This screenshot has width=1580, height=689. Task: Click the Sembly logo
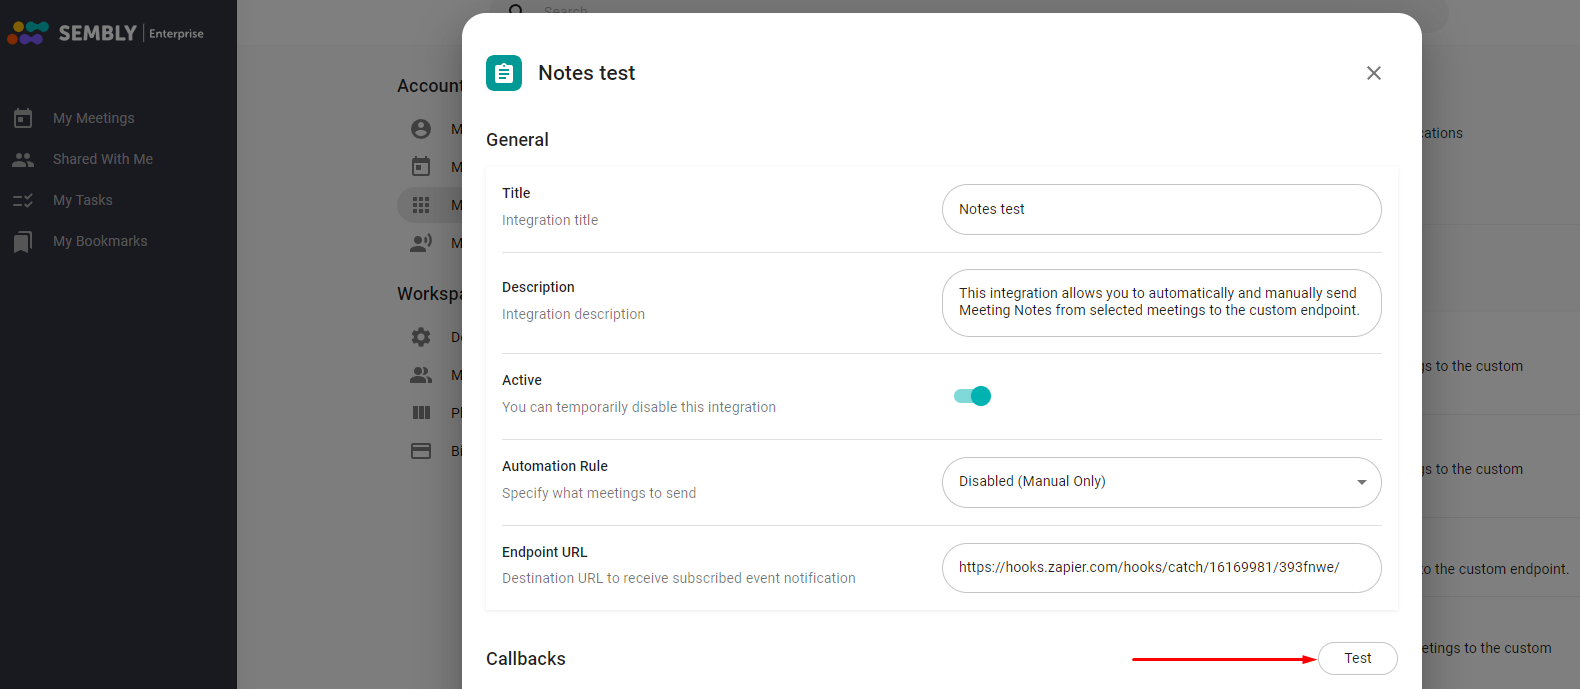click(x=72, y=33)
